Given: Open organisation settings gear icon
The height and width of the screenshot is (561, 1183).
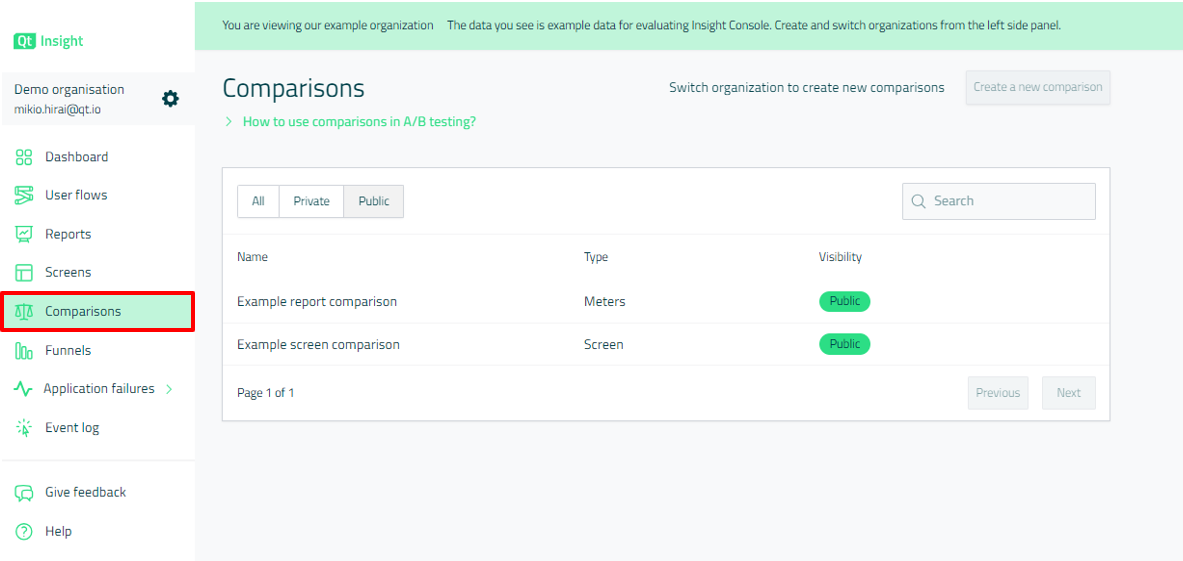Looking at the screenshot, I should point(171,98).
